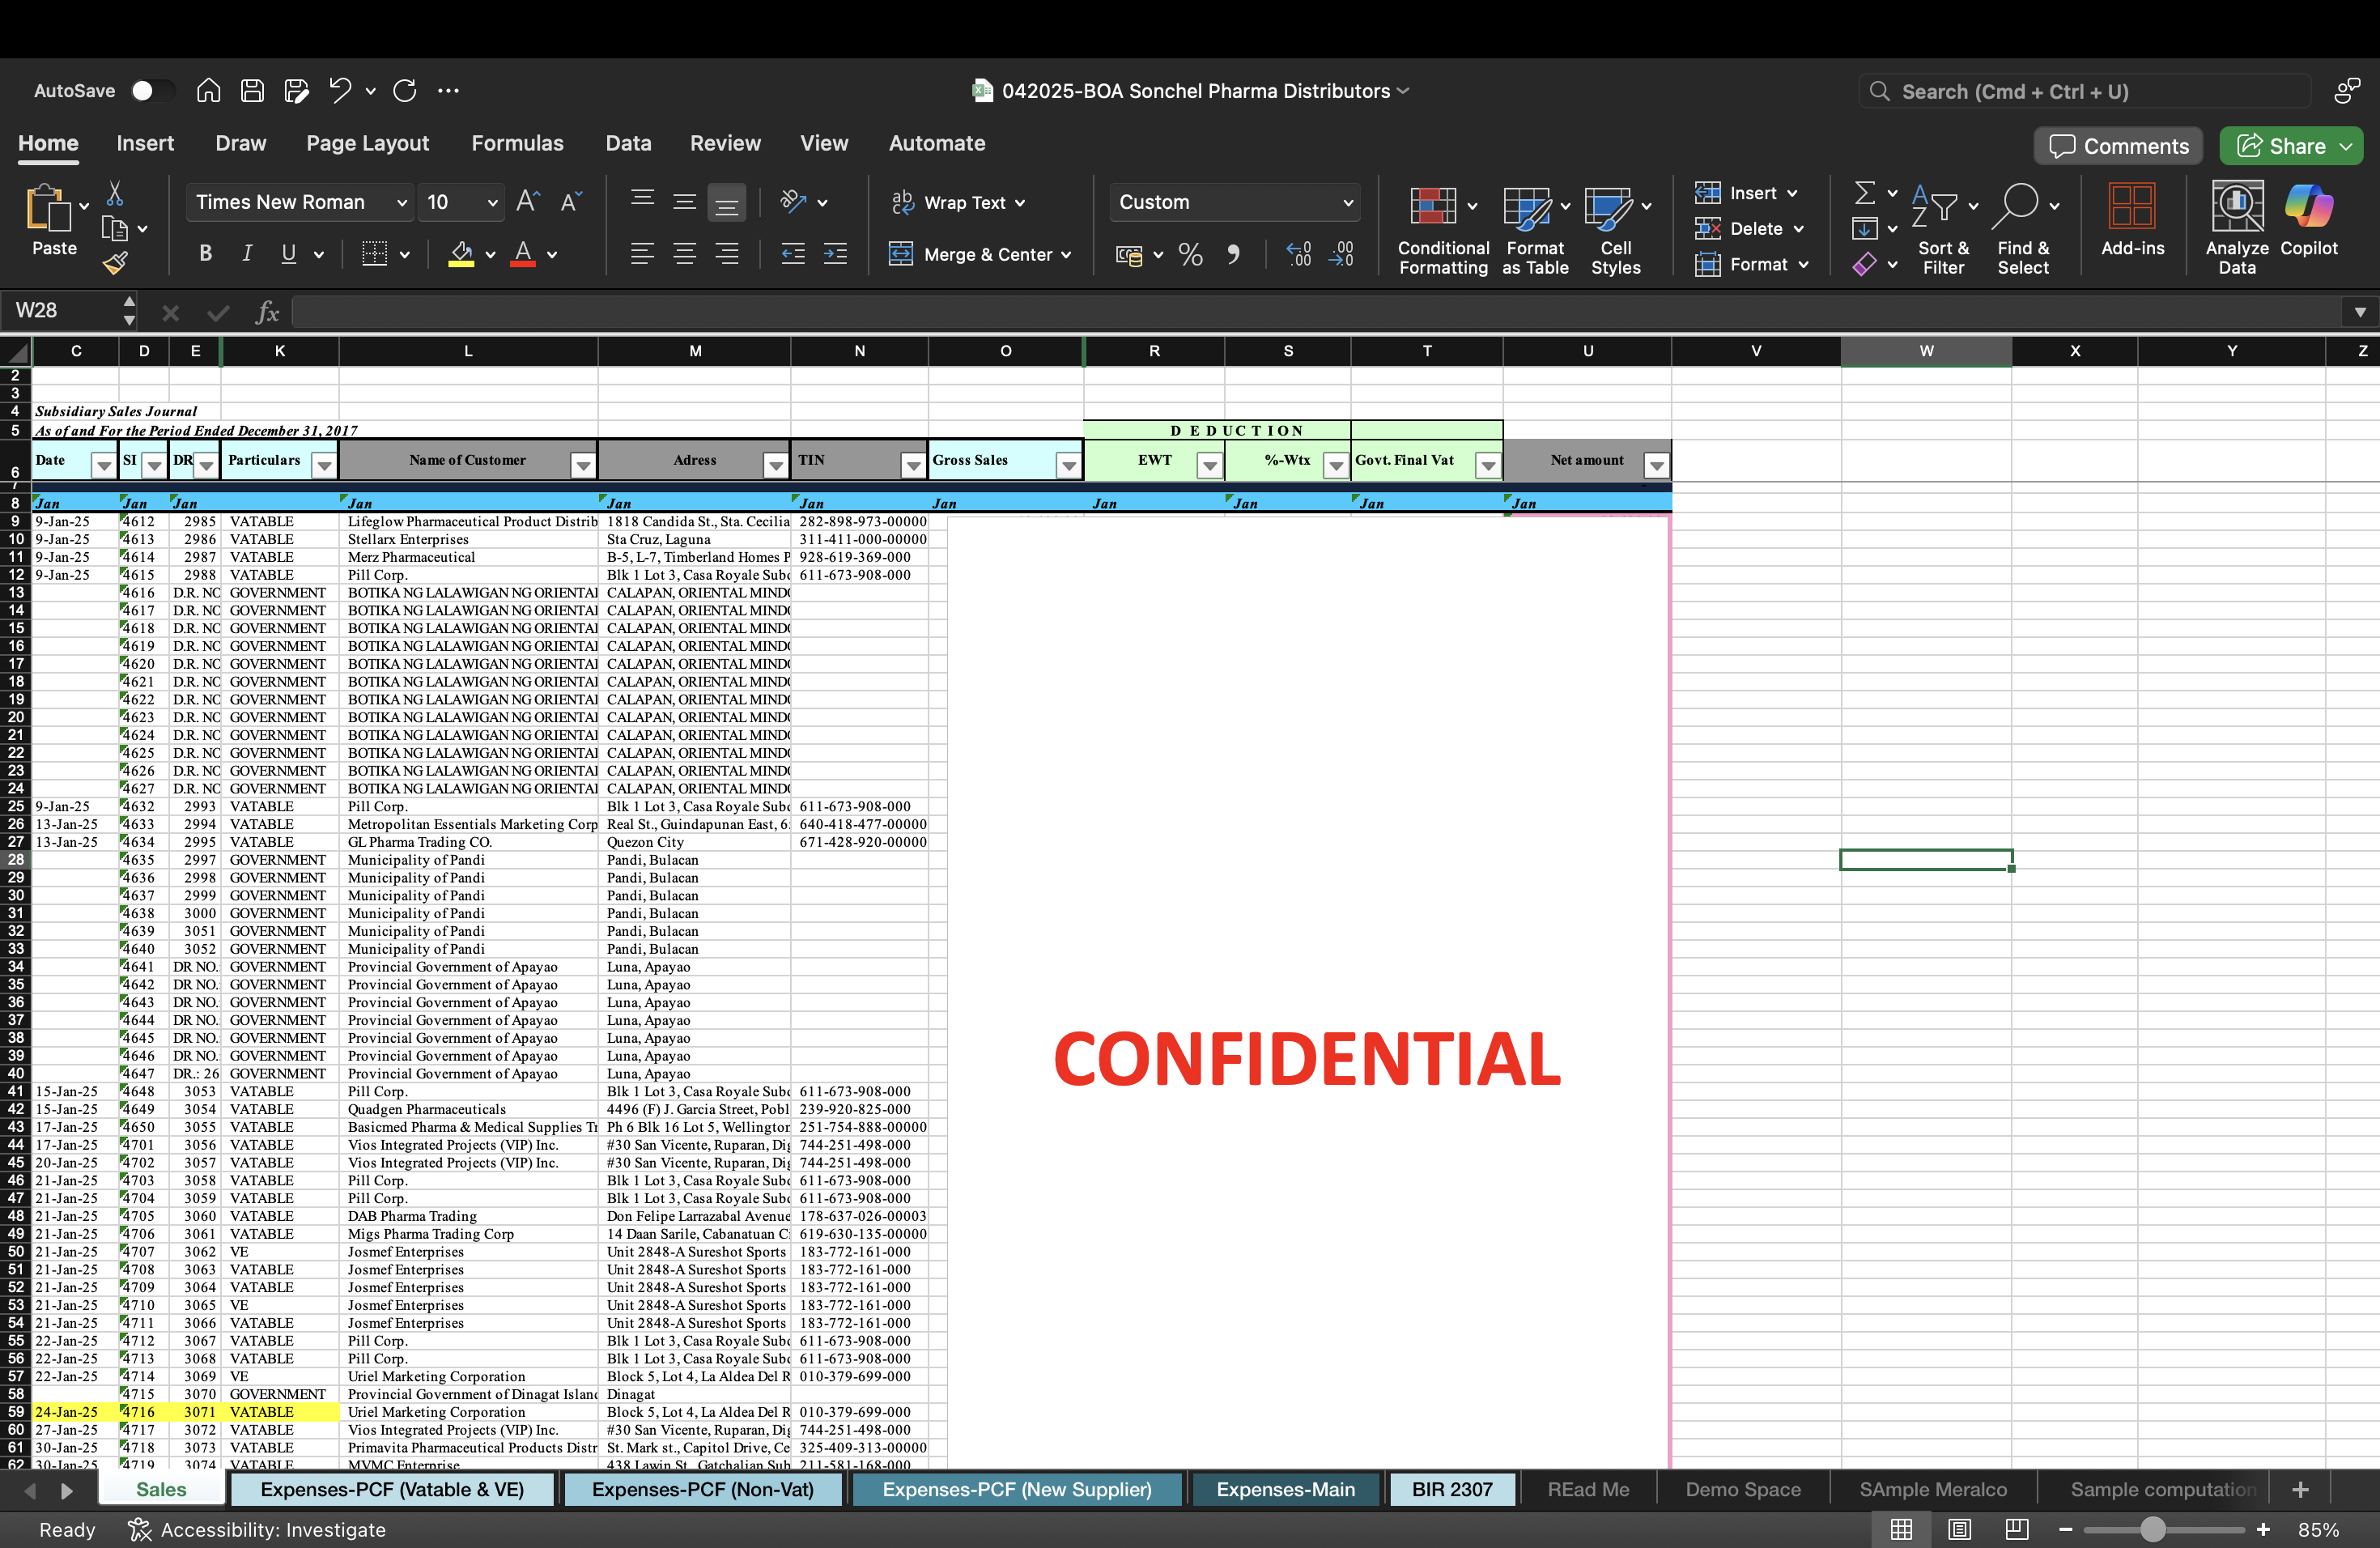The image size is (2380, 1548).
Task: Click the Redo icon
Action: pos(405,91)
